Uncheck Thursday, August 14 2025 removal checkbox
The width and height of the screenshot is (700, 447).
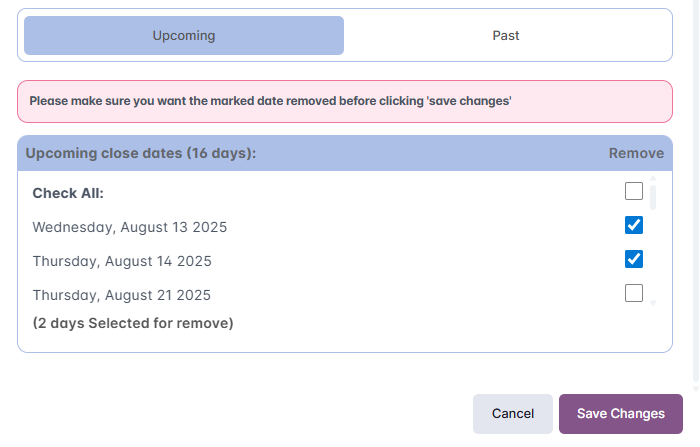pyautogui.click(x=634, y=259)
